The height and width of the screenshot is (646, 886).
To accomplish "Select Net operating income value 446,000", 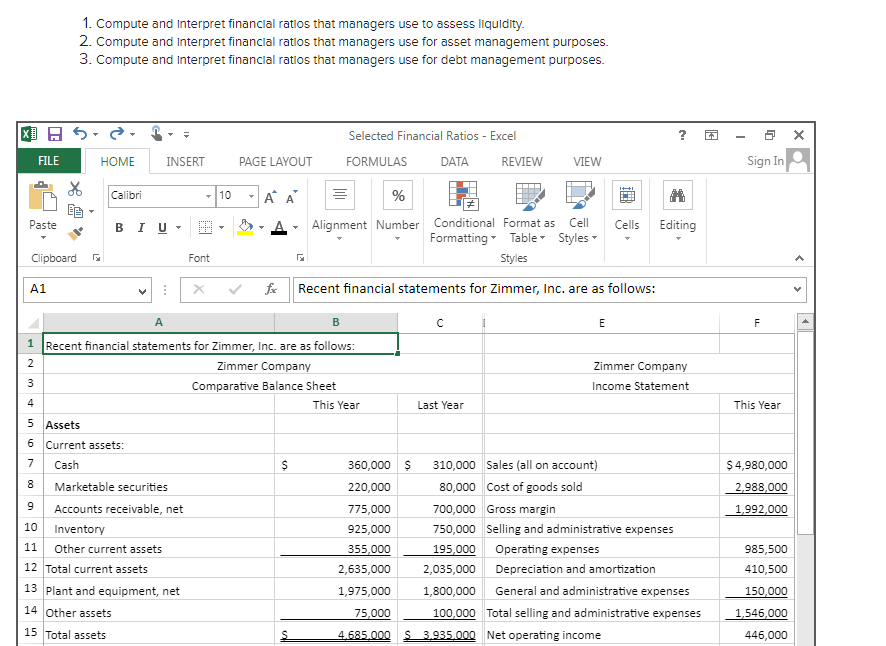I will (x=757, y=634).
